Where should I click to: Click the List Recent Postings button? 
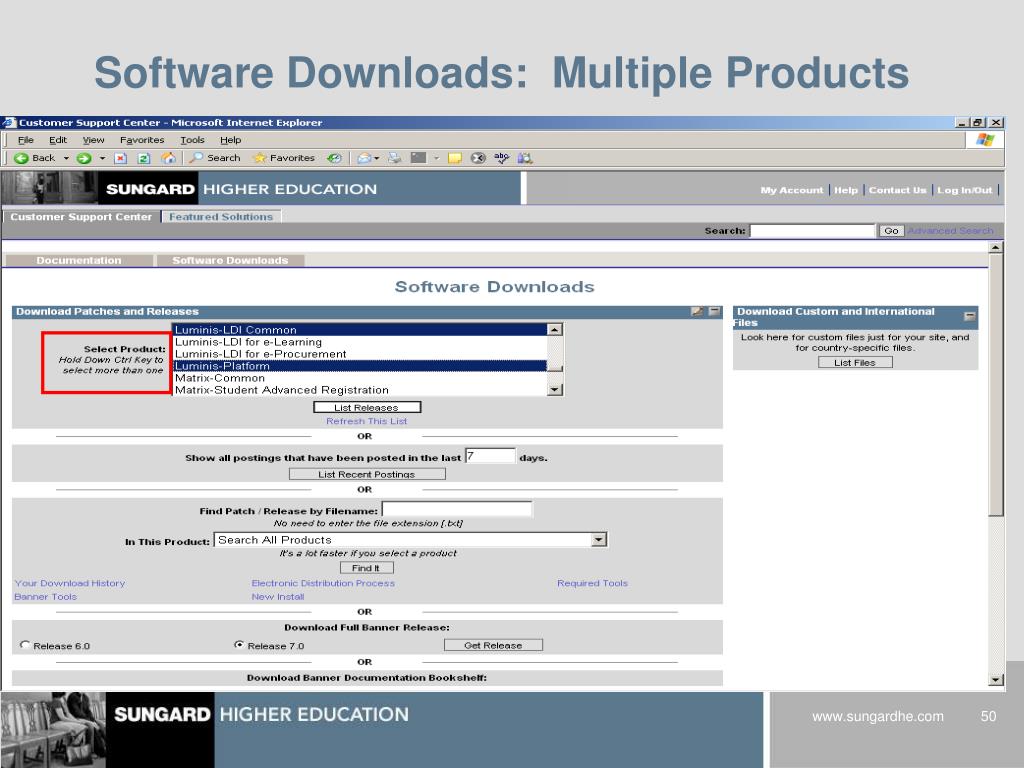(x=367, y=474)
